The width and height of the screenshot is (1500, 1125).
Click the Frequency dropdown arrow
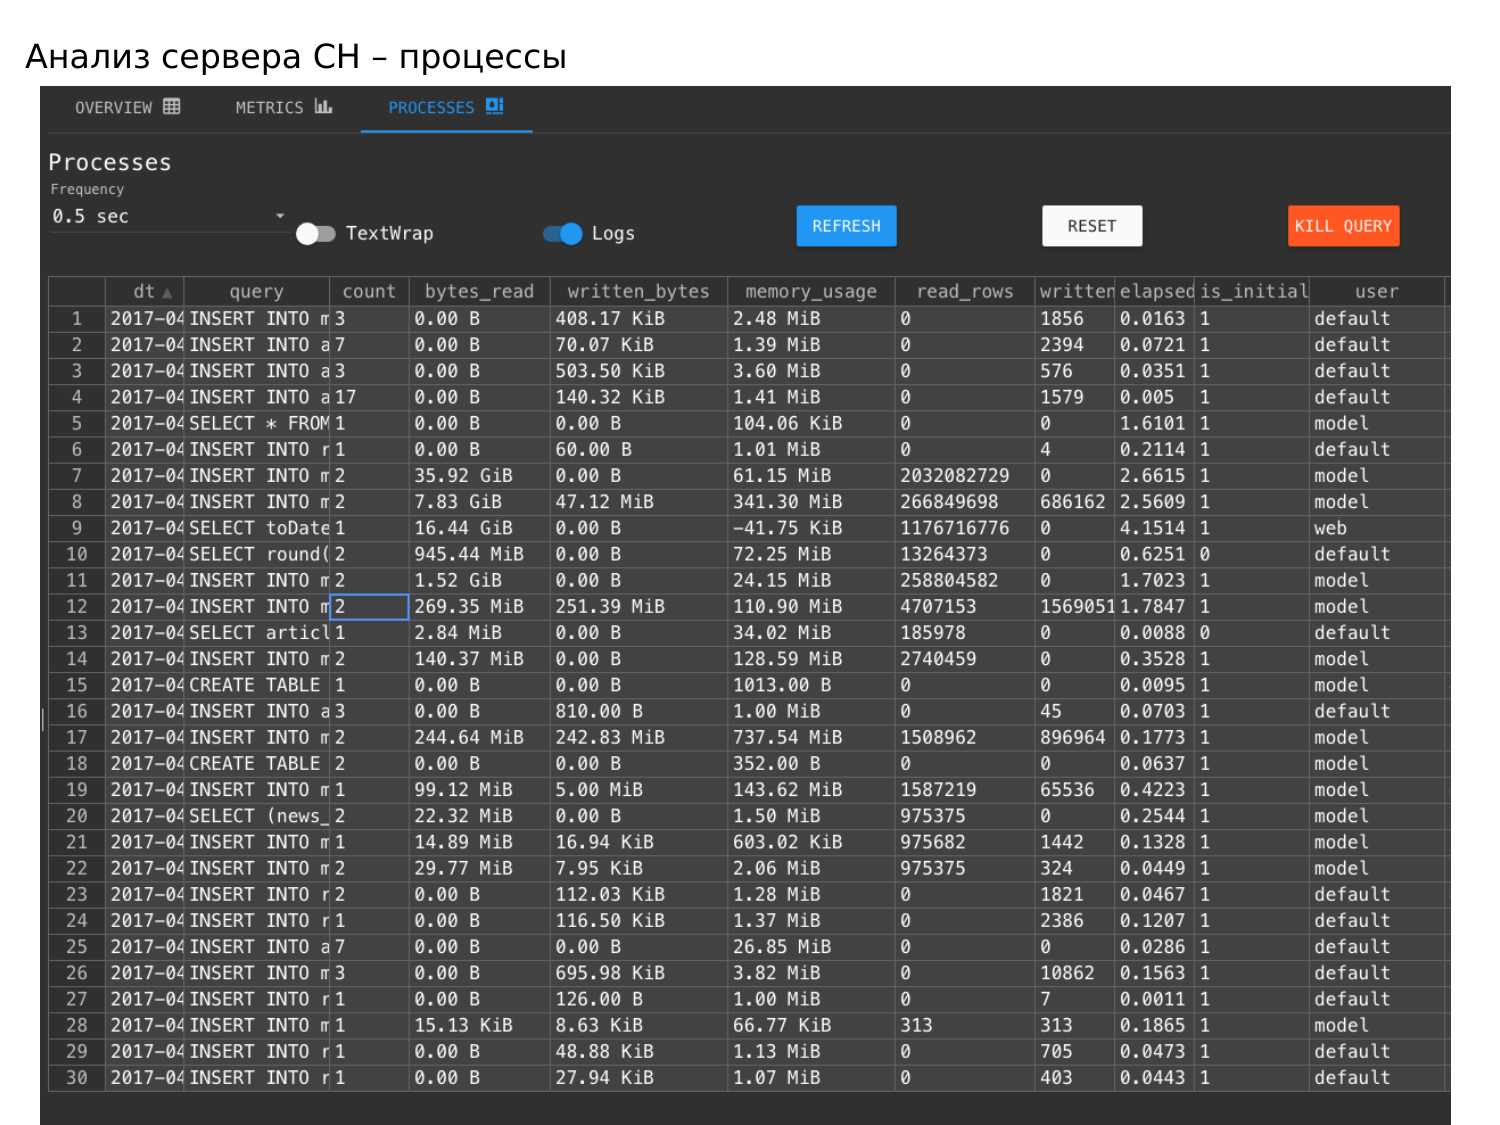280,216
